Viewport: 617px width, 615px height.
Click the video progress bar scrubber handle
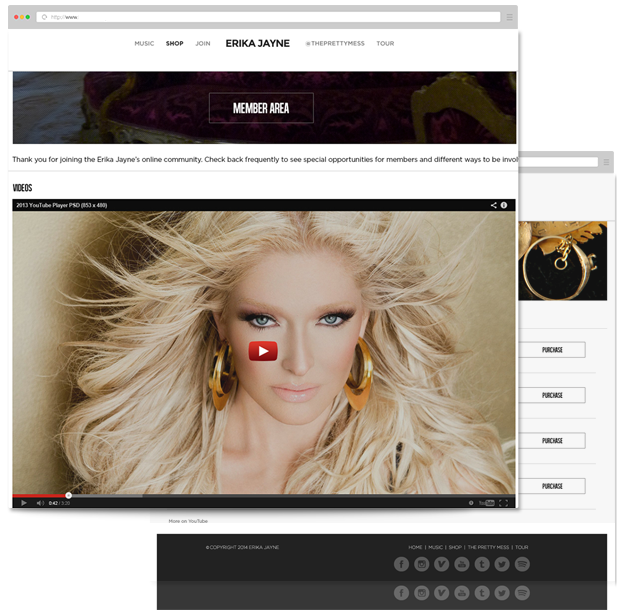[68, 495]
